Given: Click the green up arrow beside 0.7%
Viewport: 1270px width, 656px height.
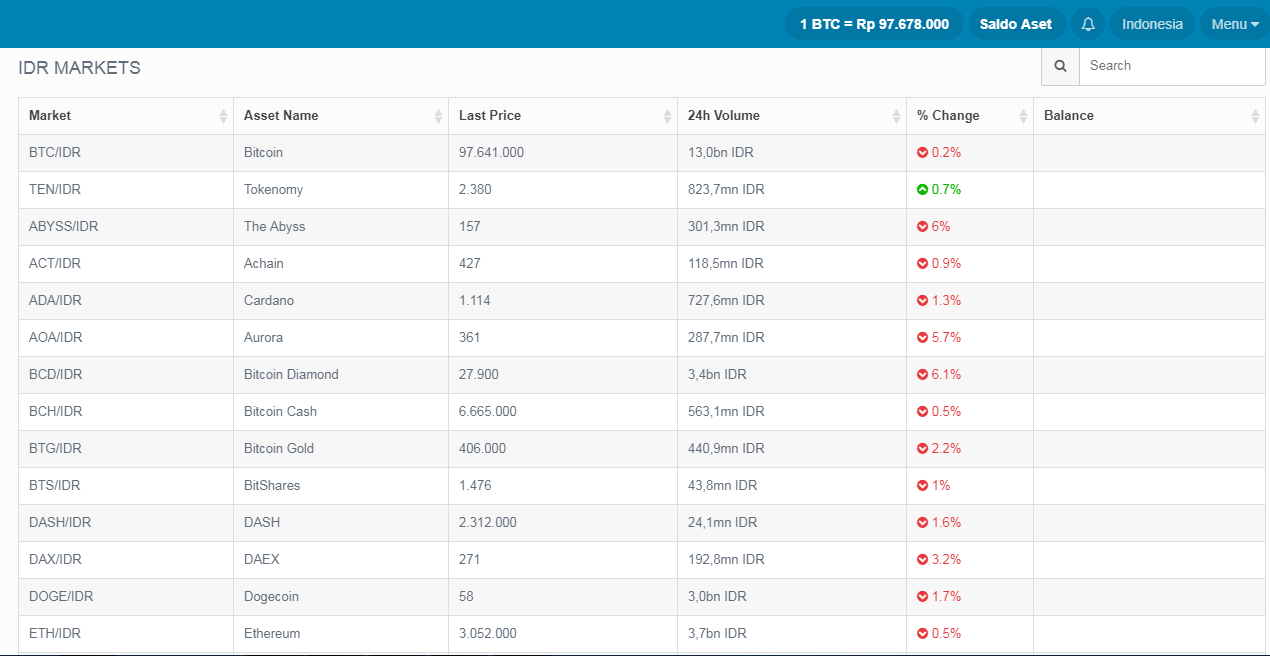Looking at the screenshot, I should point(922,190).
